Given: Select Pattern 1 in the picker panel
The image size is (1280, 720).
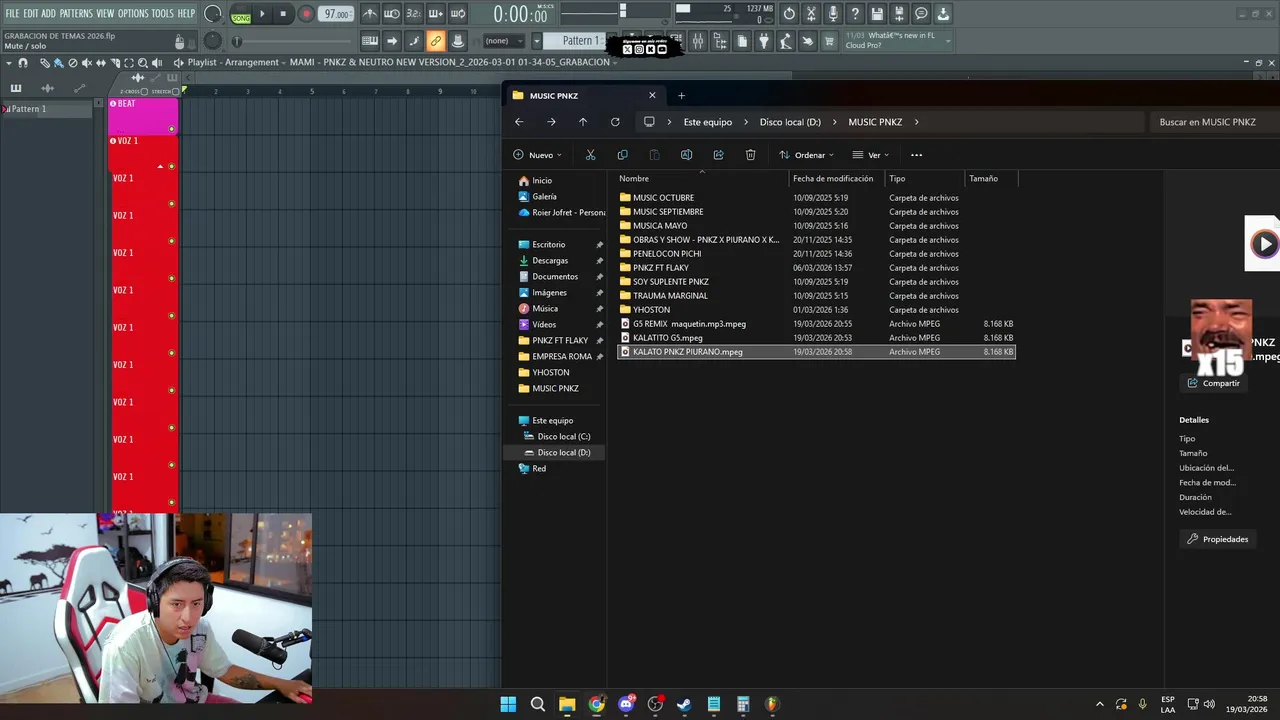Looking at the screenshot, I should [48, 109].
